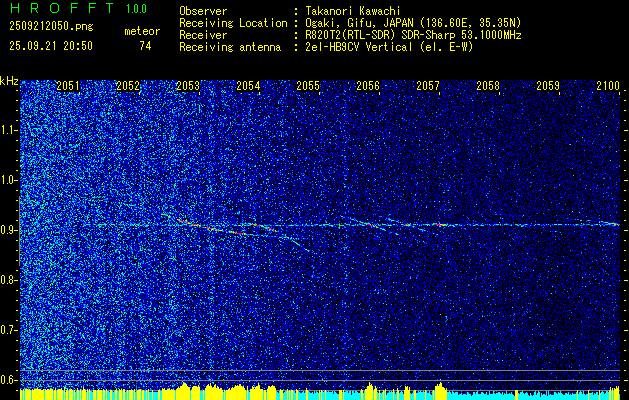Click the 2100 time axis marker
This screenshot has width=629, height=400.
click(608, 85)
